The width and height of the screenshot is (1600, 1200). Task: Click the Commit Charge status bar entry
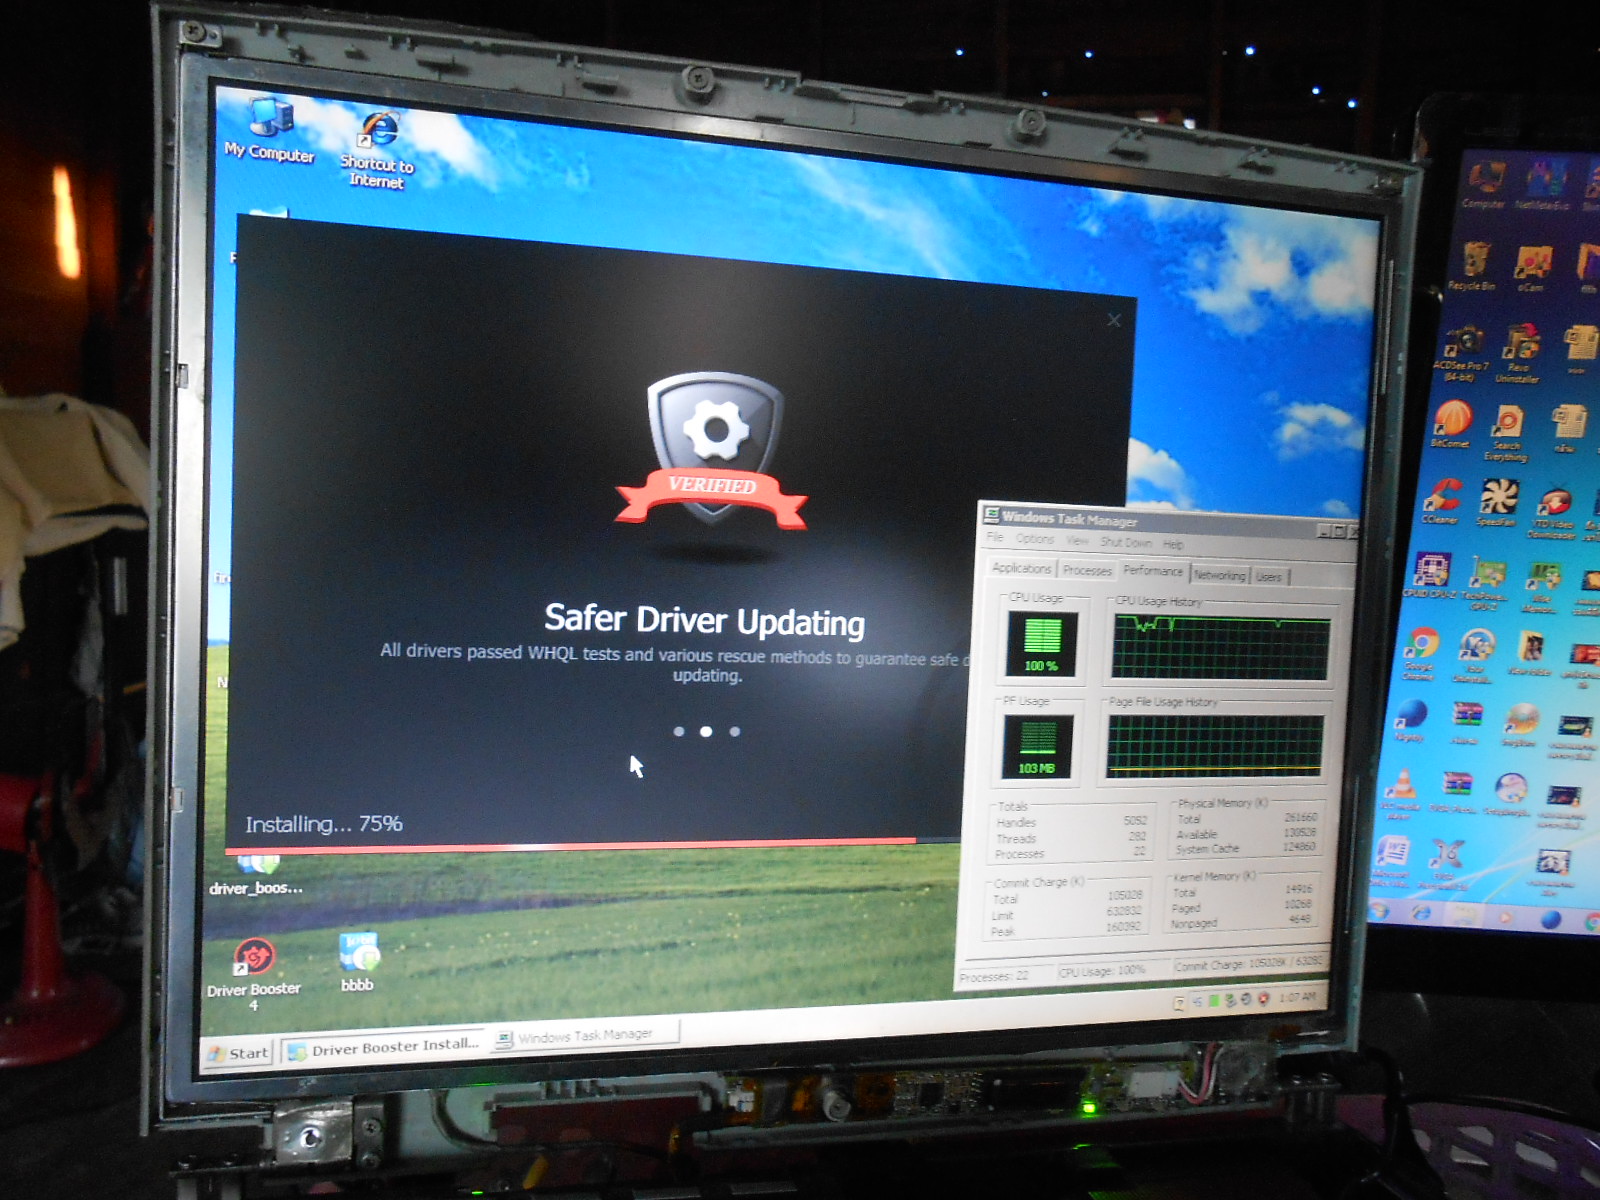point(1250,965)
